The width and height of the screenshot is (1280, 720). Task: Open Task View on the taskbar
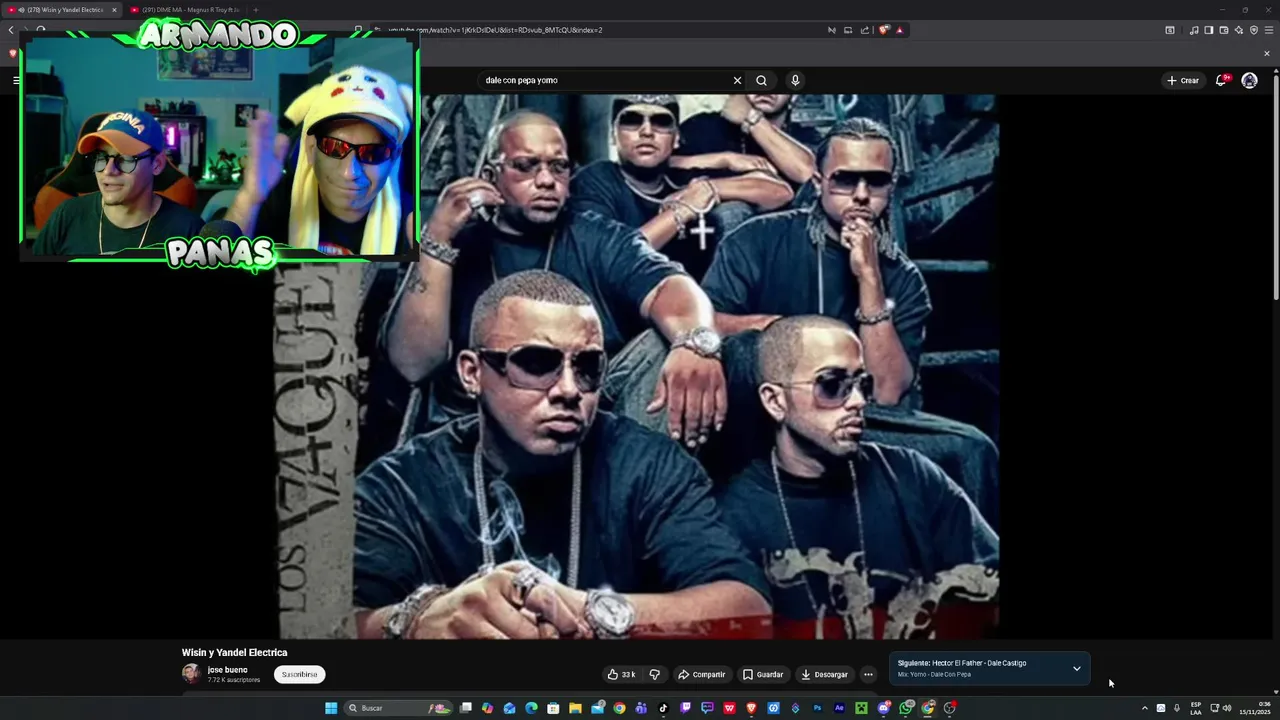(466, 708)
